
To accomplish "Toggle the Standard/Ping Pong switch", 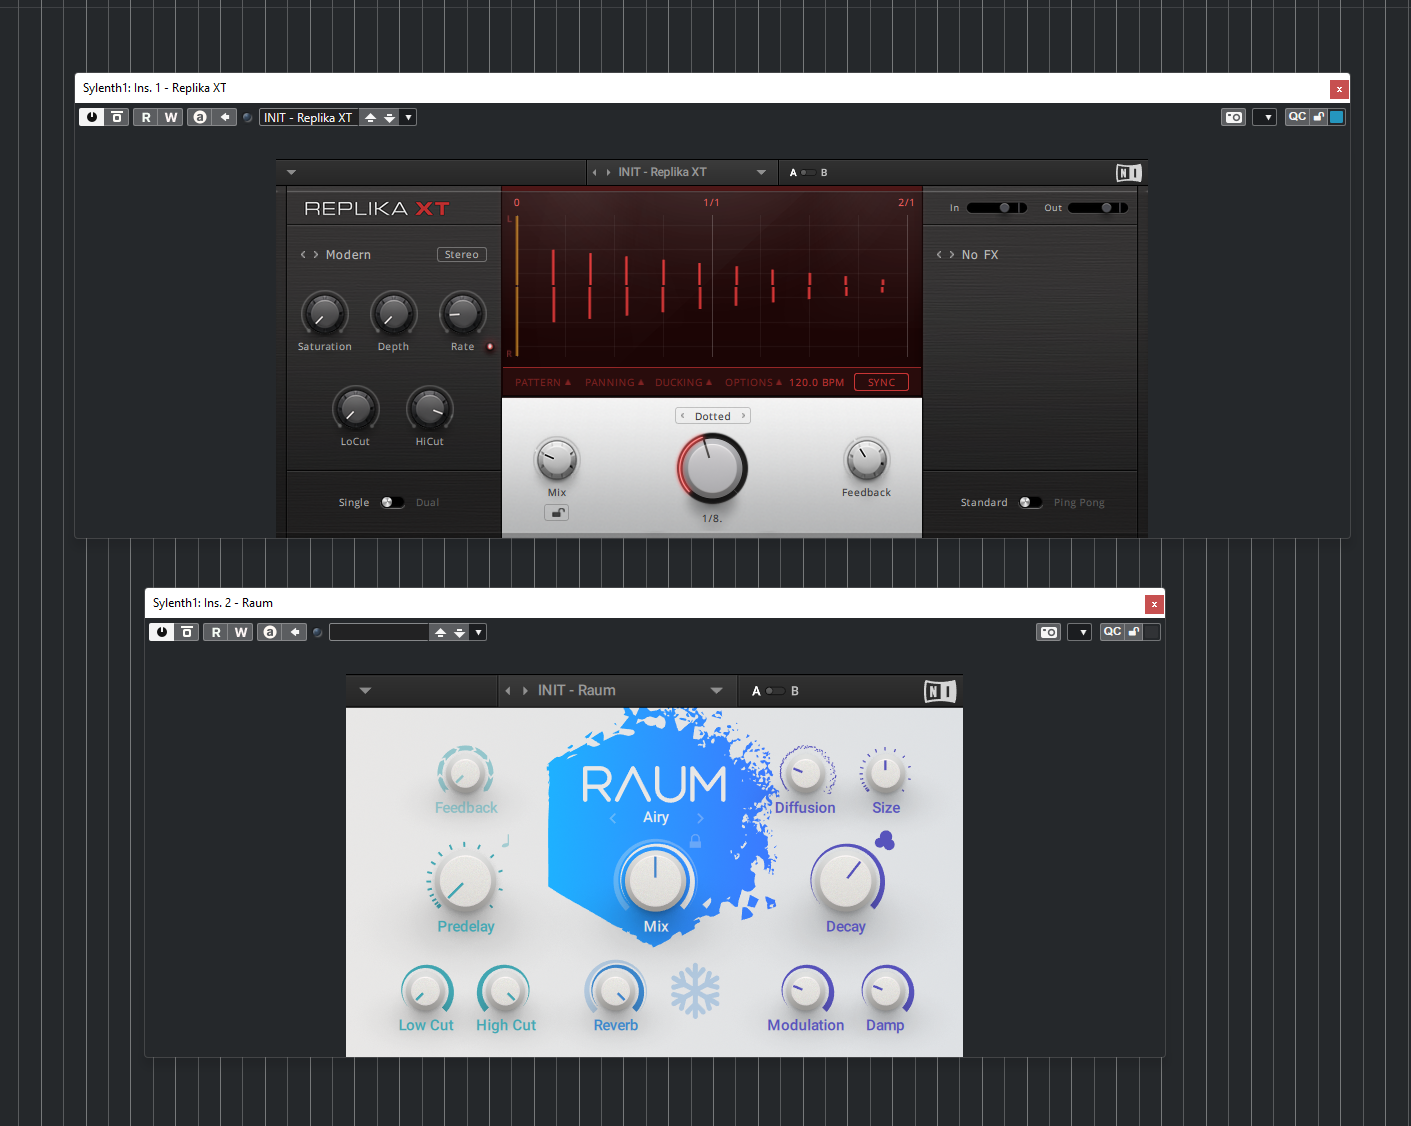I will [x=1031, y=502].
